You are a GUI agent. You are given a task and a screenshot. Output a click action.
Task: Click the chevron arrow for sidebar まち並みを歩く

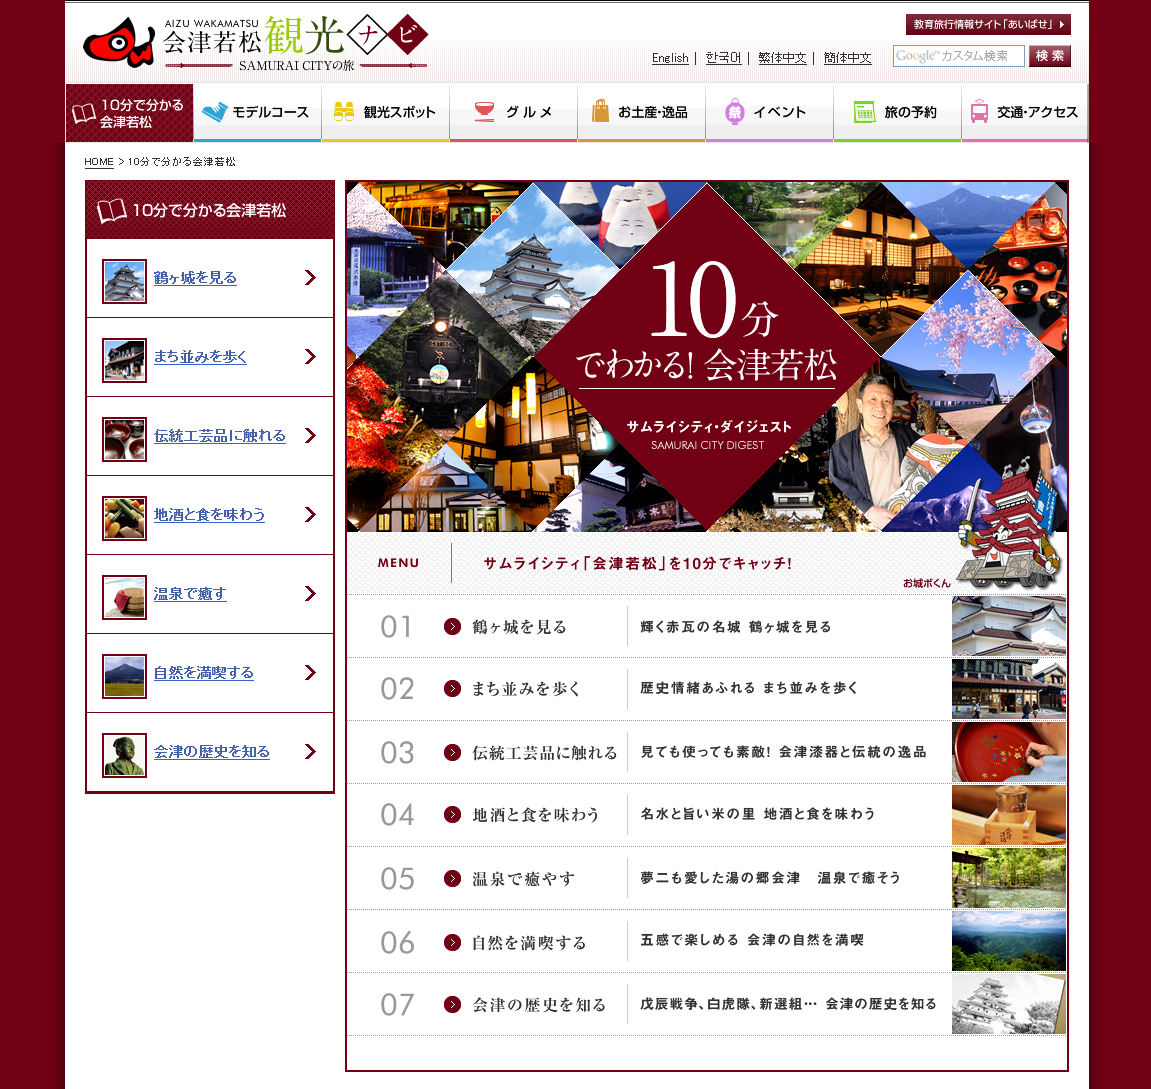click(x=311, y=357)
